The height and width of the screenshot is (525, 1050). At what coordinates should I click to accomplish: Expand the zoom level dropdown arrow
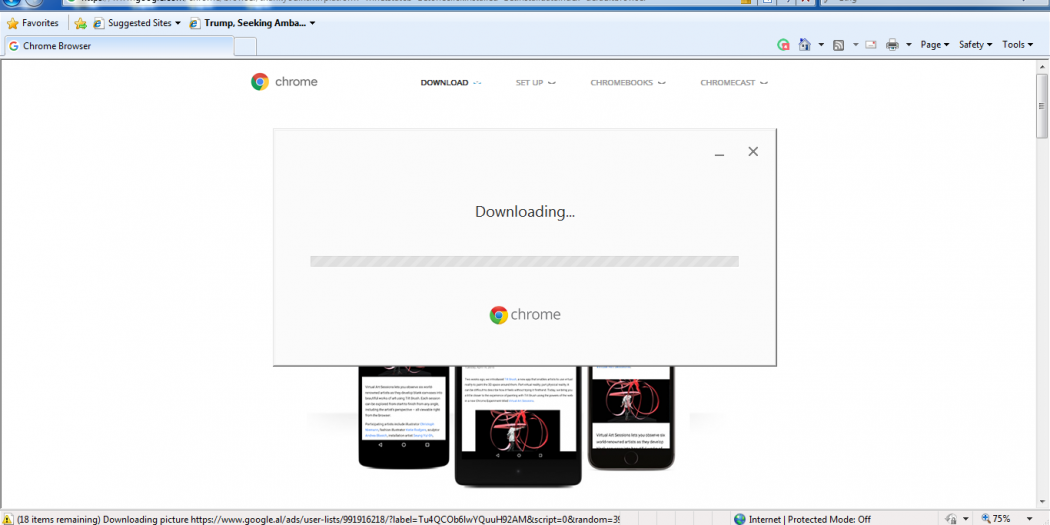(x=1030, y=520)
